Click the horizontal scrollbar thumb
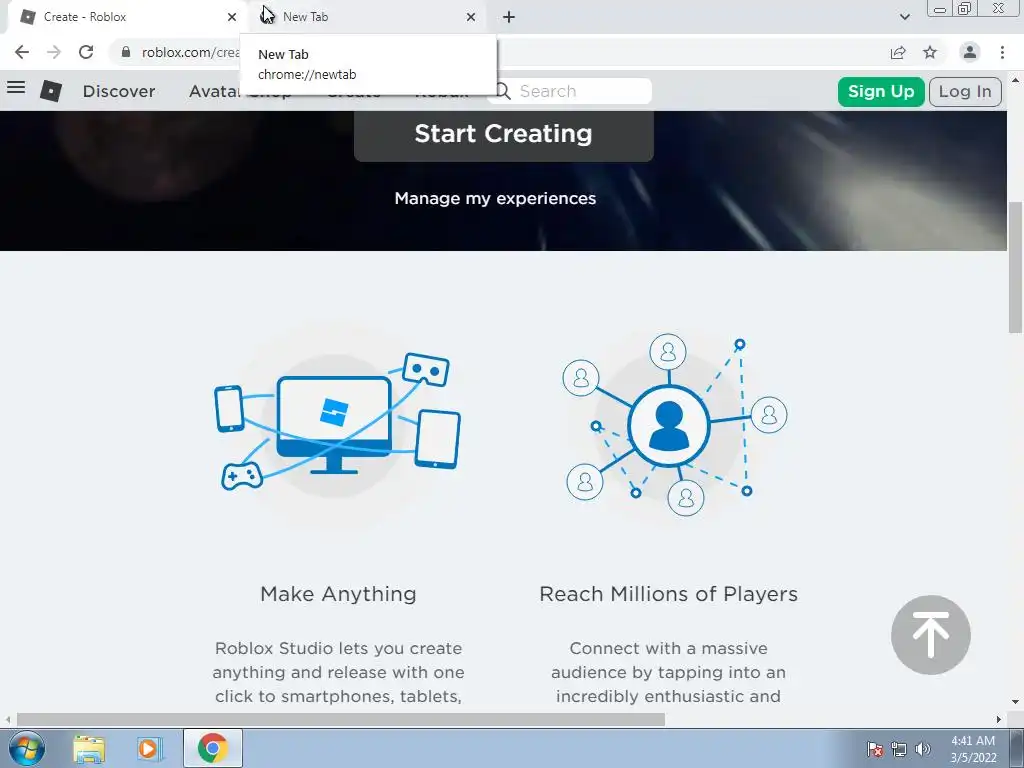 (x=341, y=719)
